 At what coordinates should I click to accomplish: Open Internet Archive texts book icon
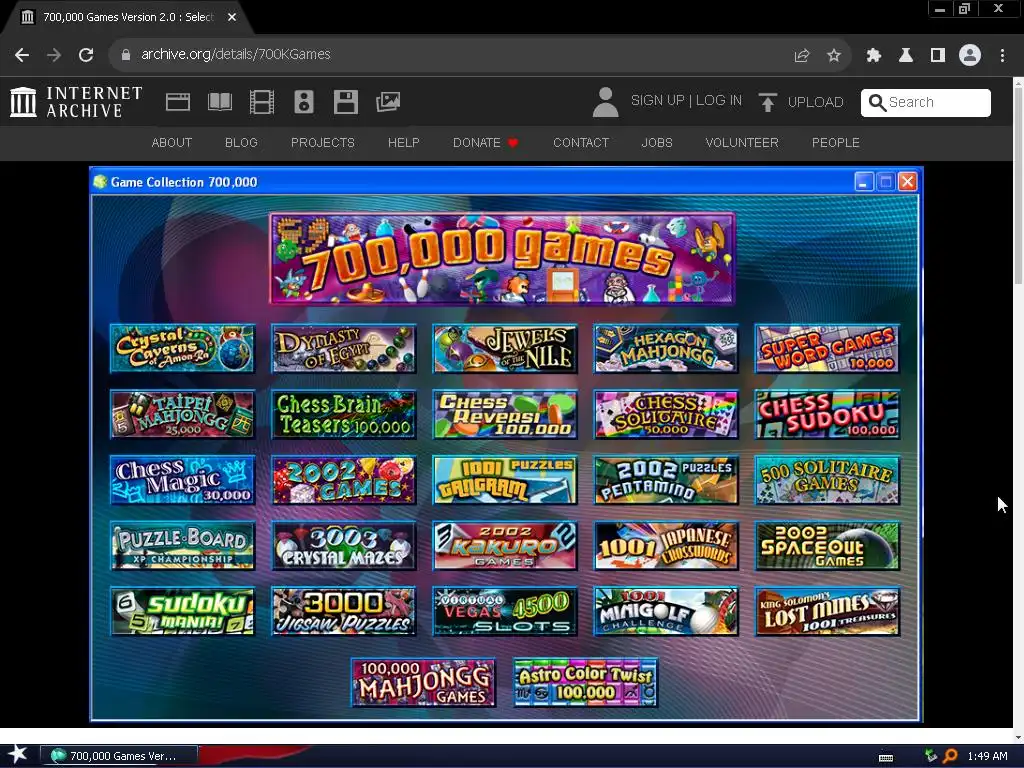point(219,102)
